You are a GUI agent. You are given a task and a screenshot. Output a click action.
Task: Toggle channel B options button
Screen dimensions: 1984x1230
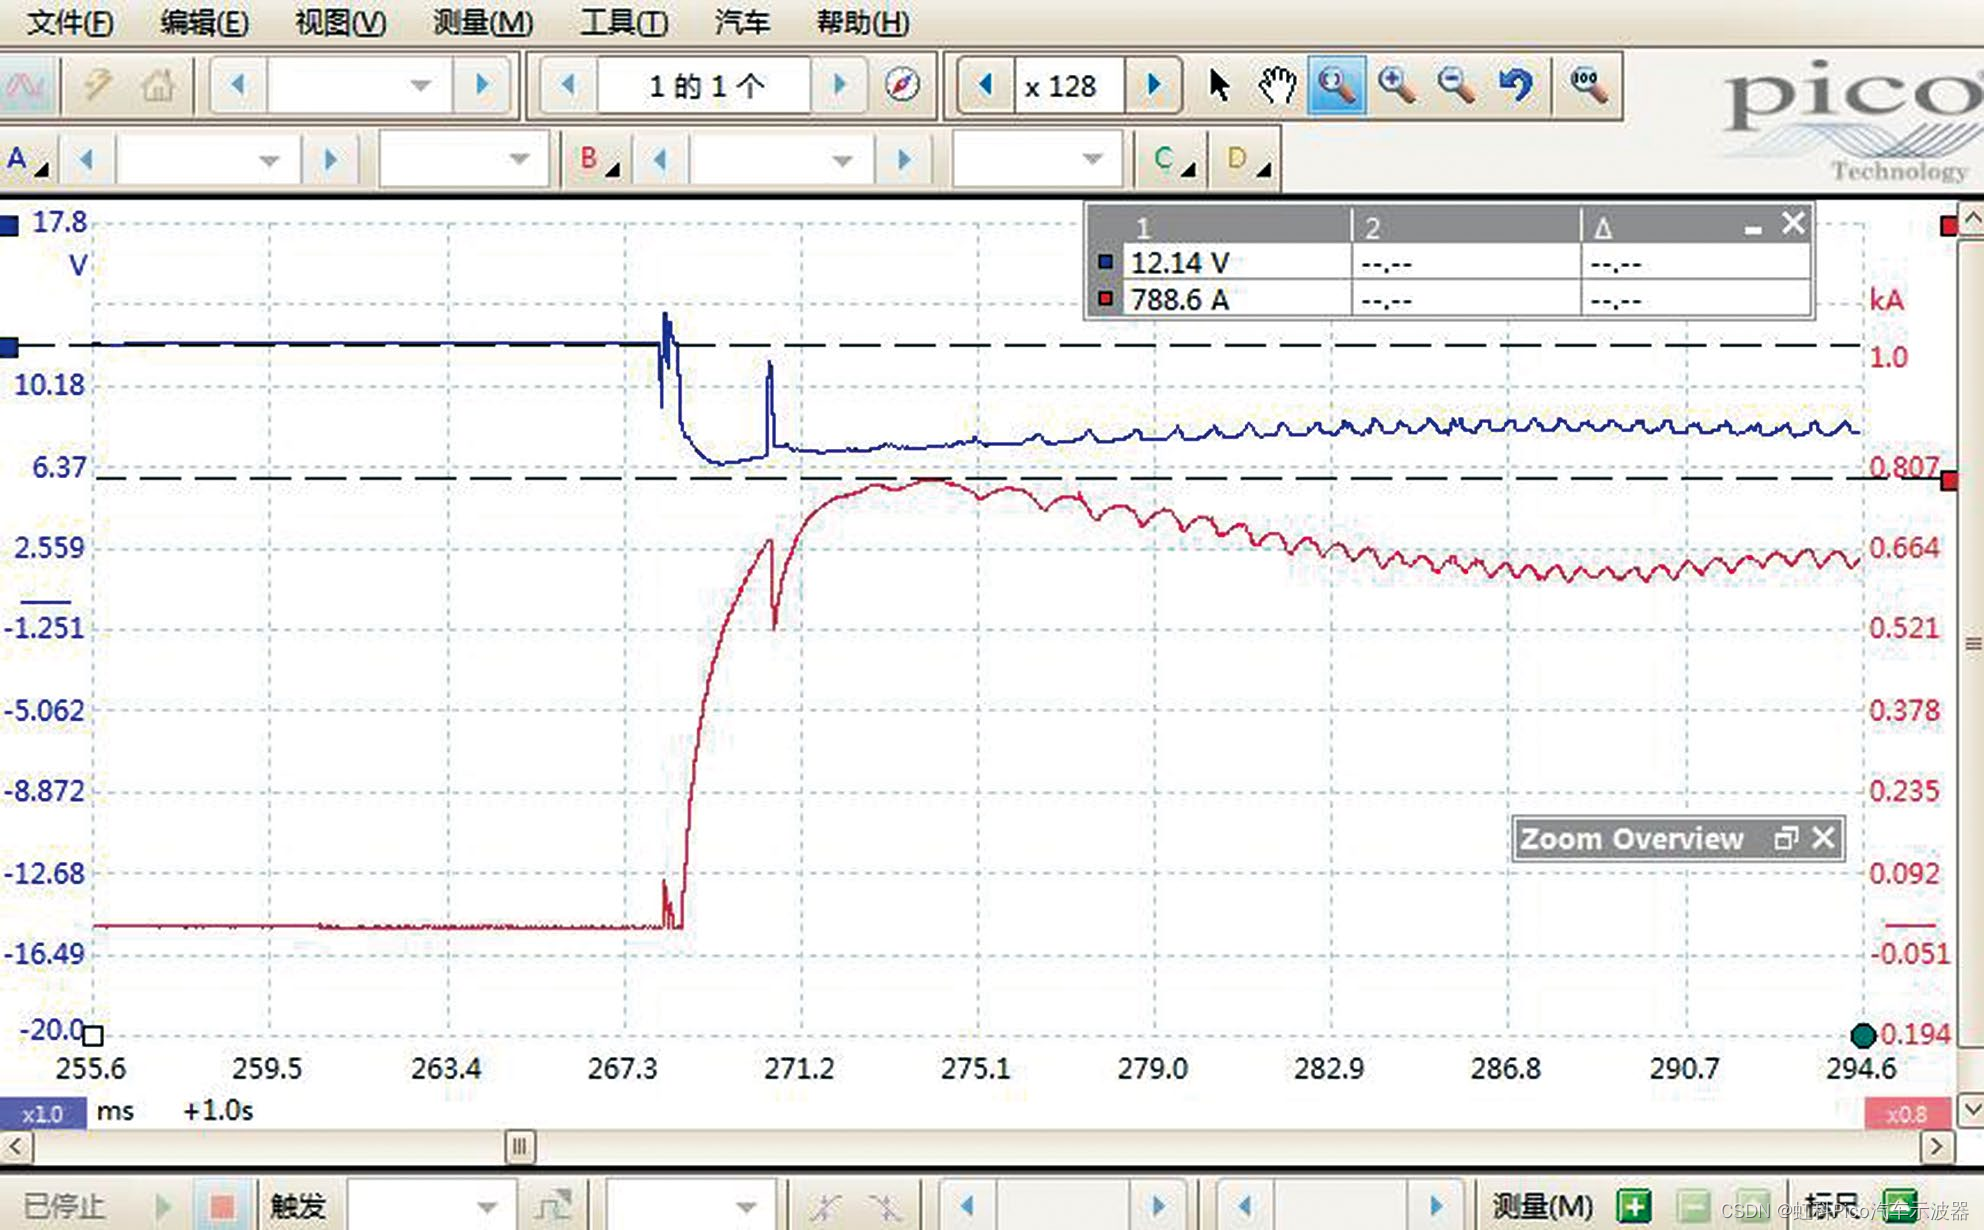598,160
